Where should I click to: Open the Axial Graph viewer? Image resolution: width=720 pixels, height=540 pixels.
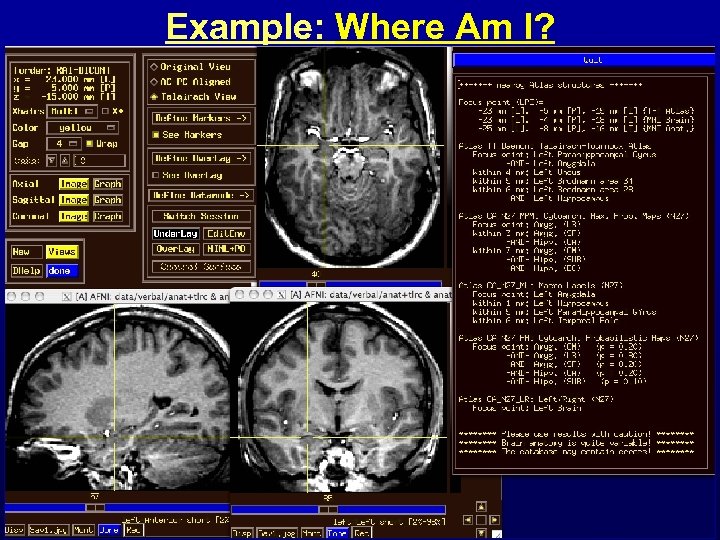[107, 184]
